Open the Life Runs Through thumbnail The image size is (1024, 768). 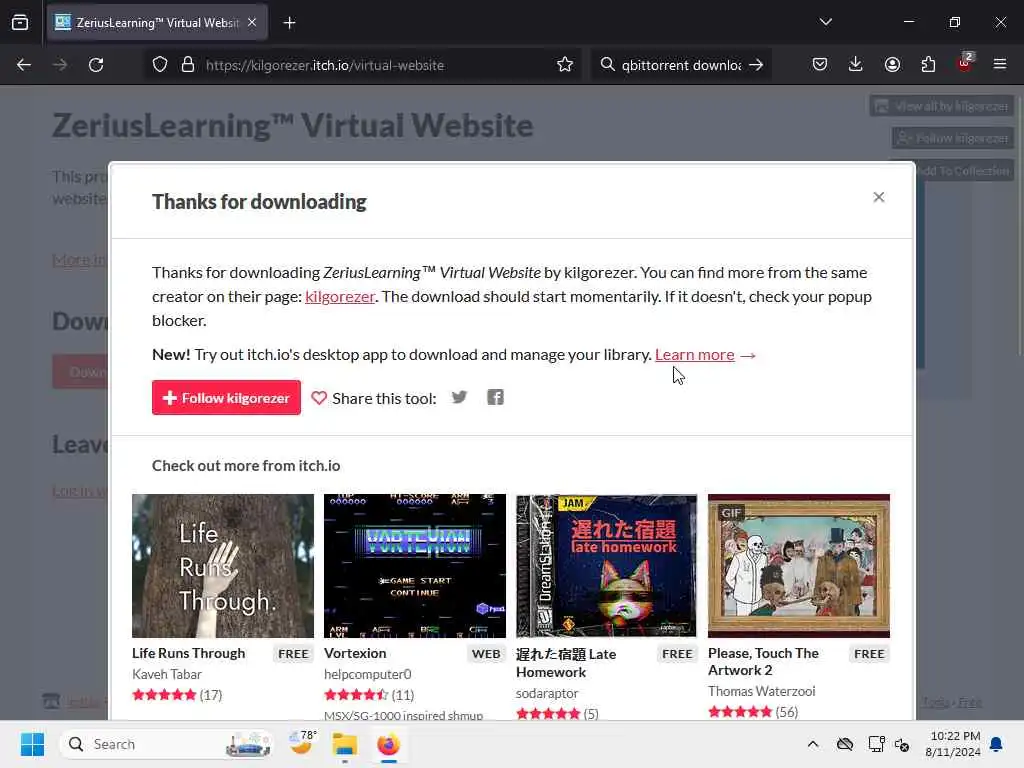(x=223, y=566)
